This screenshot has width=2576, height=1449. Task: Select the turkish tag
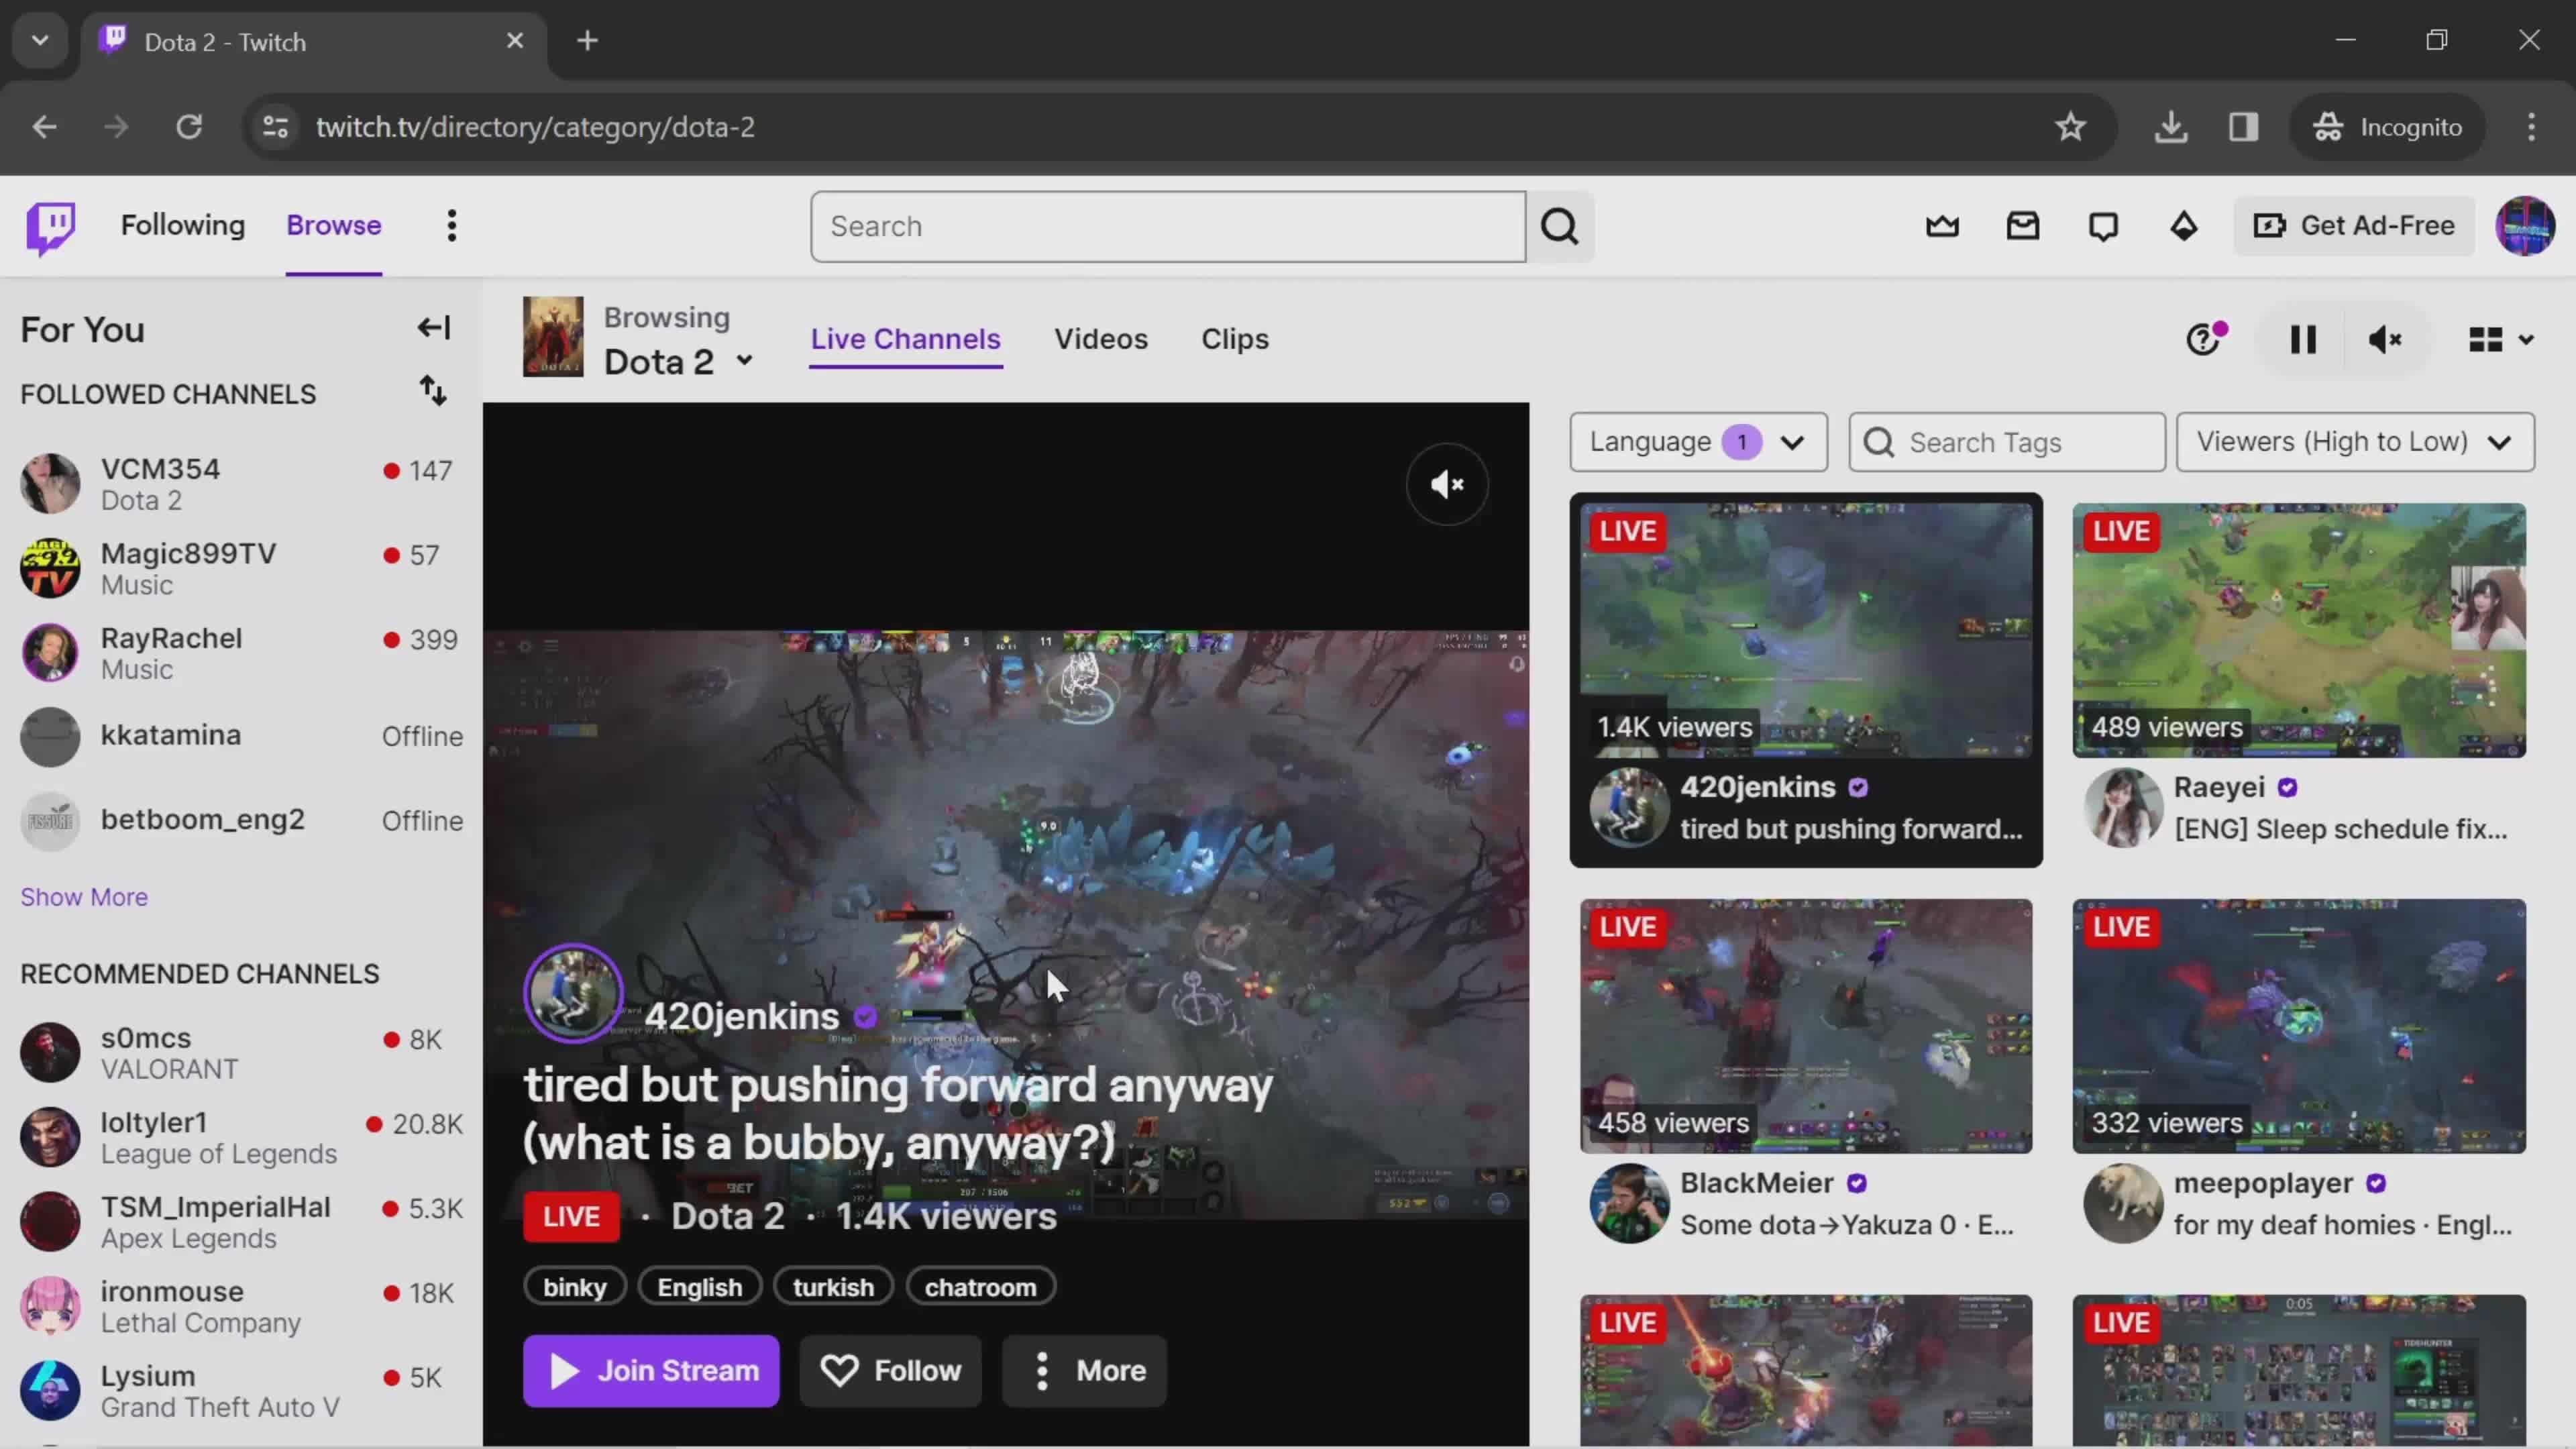[833, 1287]
